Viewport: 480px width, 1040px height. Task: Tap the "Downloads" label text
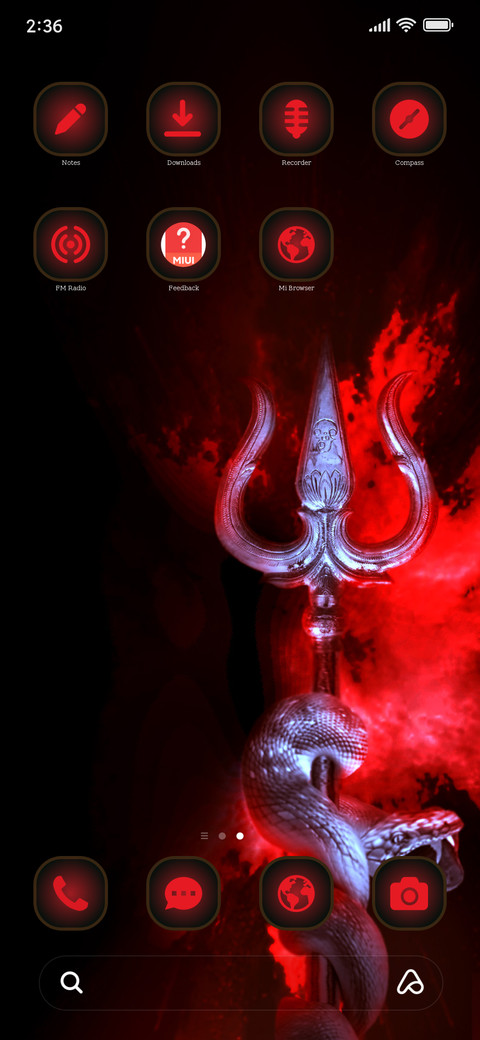(184, 162)
